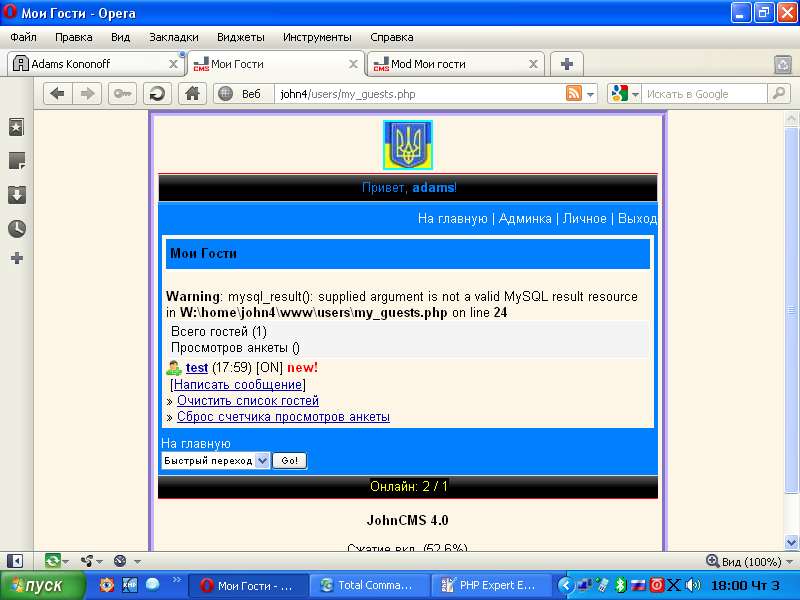
Task: Open the Google search engine selector dropdown
Action: [x=625, y=94]
